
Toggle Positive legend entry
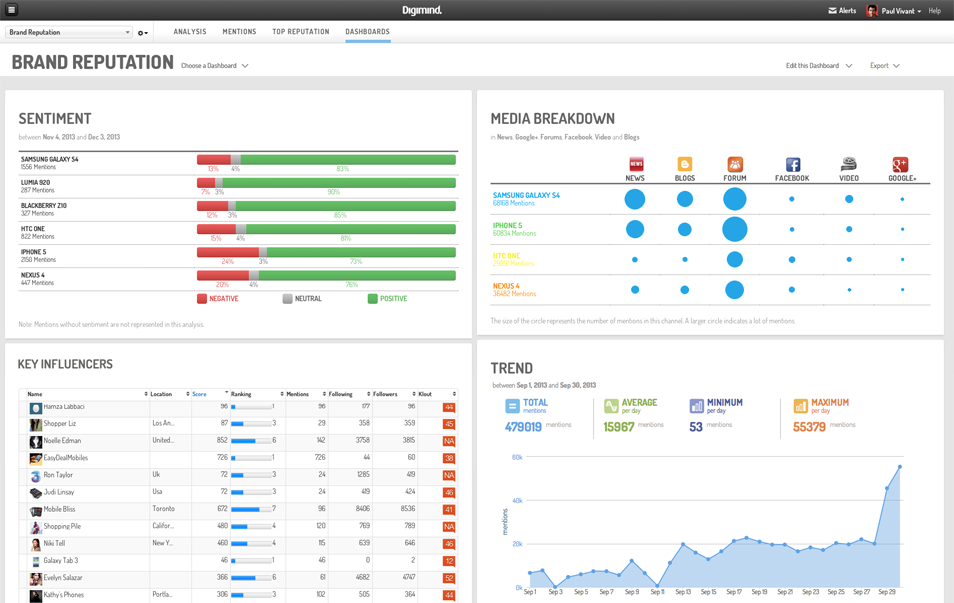388,299
